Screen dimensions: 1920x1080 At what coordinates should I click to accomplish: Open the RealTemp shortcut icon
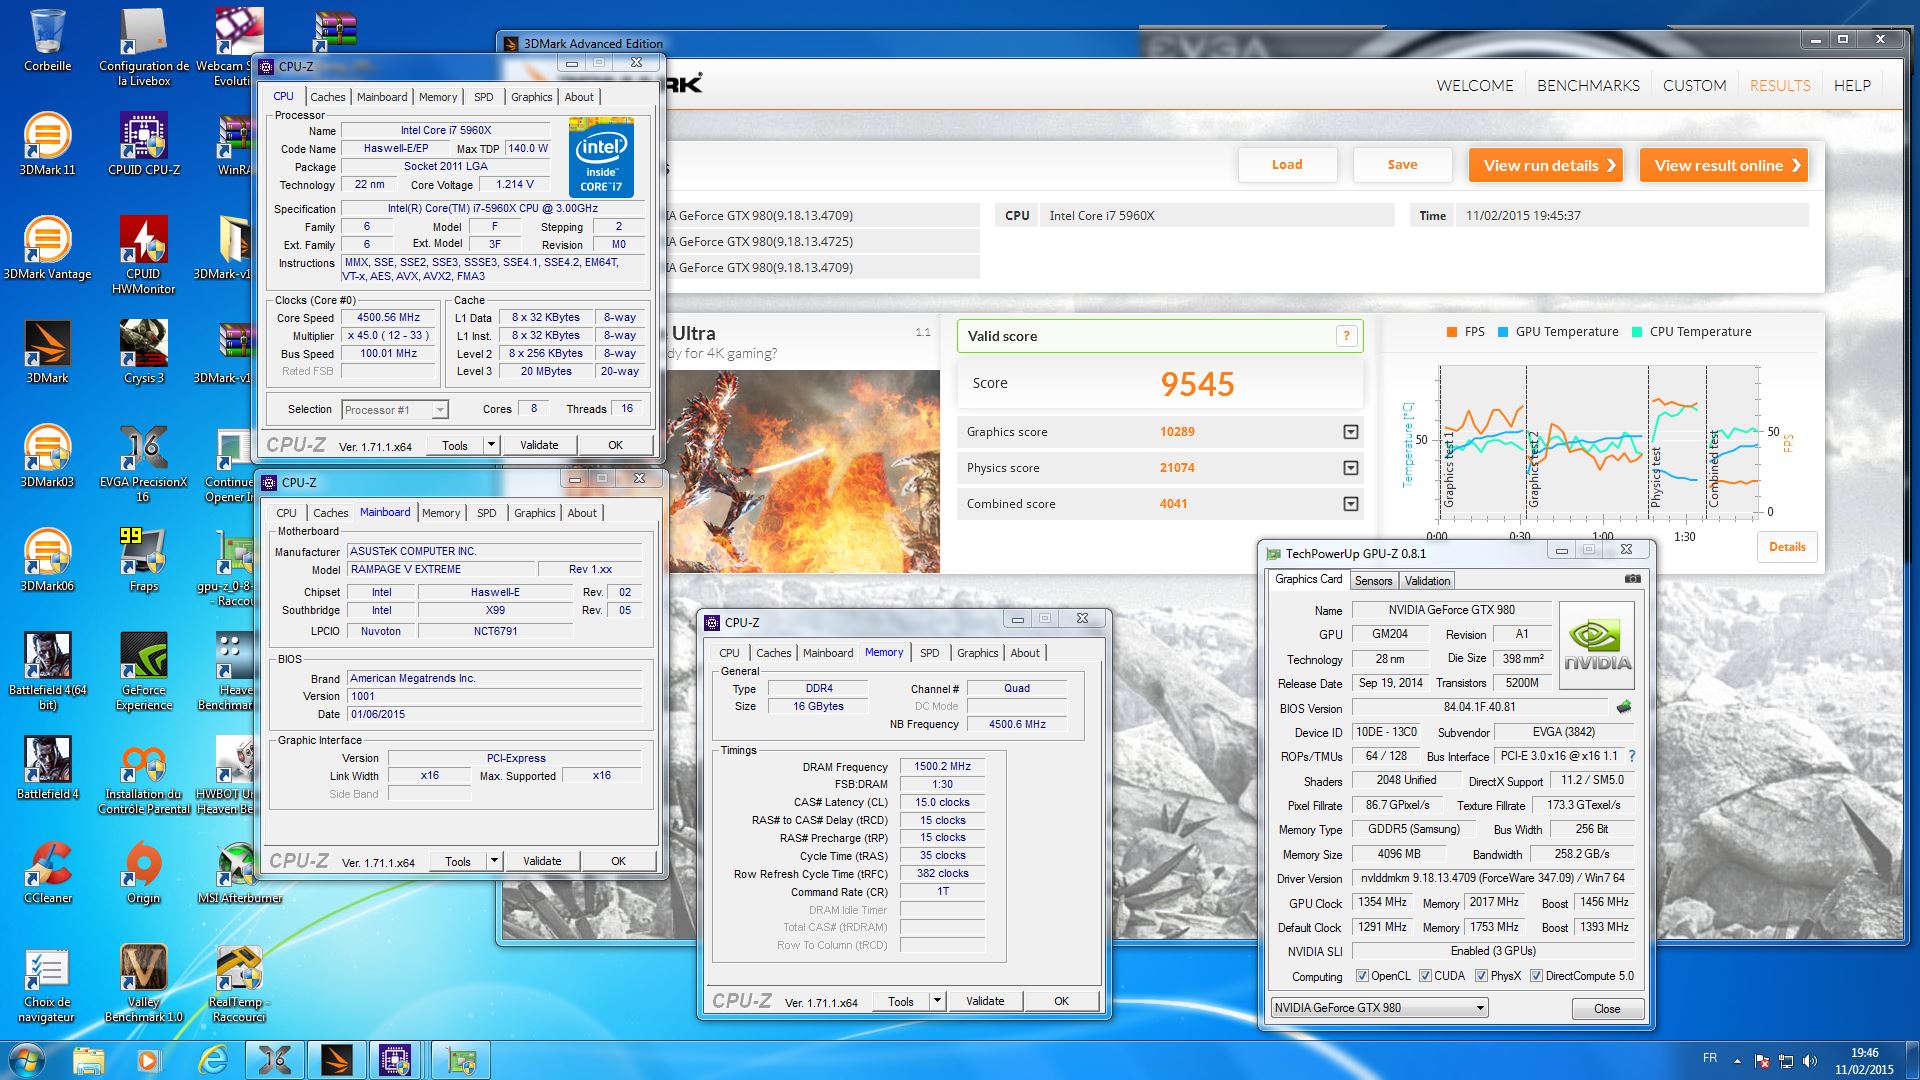tap(240, 983)
